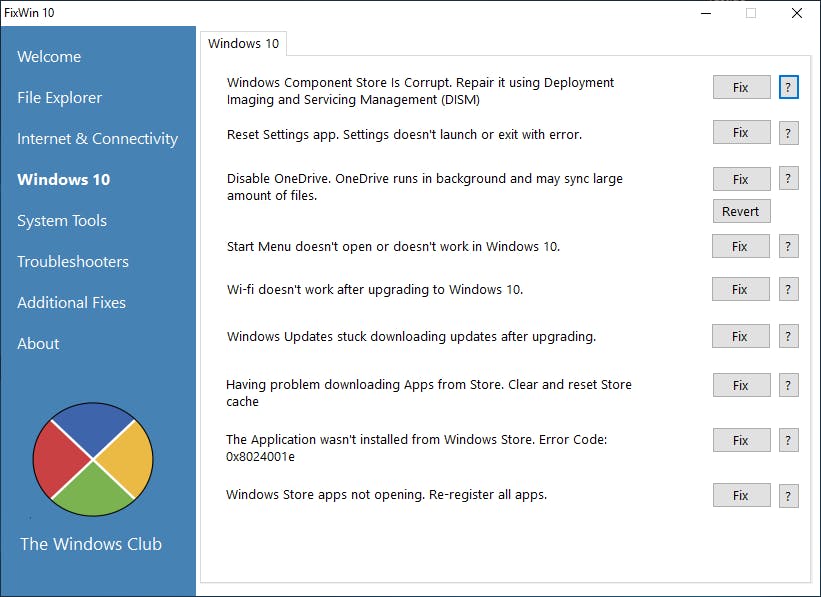Open help for Reset Settings app fix

pos(789,133)
